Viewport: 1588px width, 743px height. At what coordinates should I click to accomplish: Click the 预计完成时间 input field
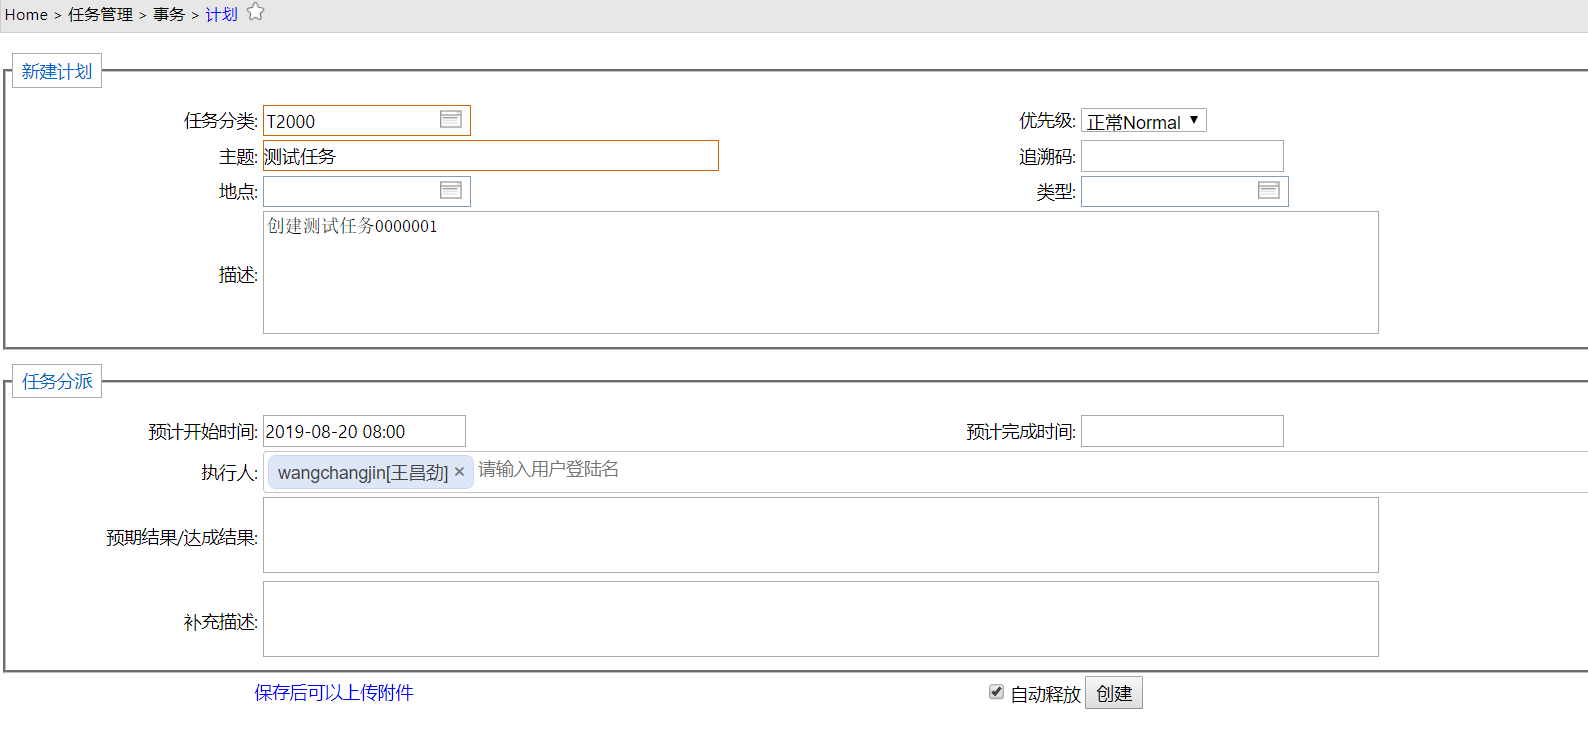point(1182,431)
